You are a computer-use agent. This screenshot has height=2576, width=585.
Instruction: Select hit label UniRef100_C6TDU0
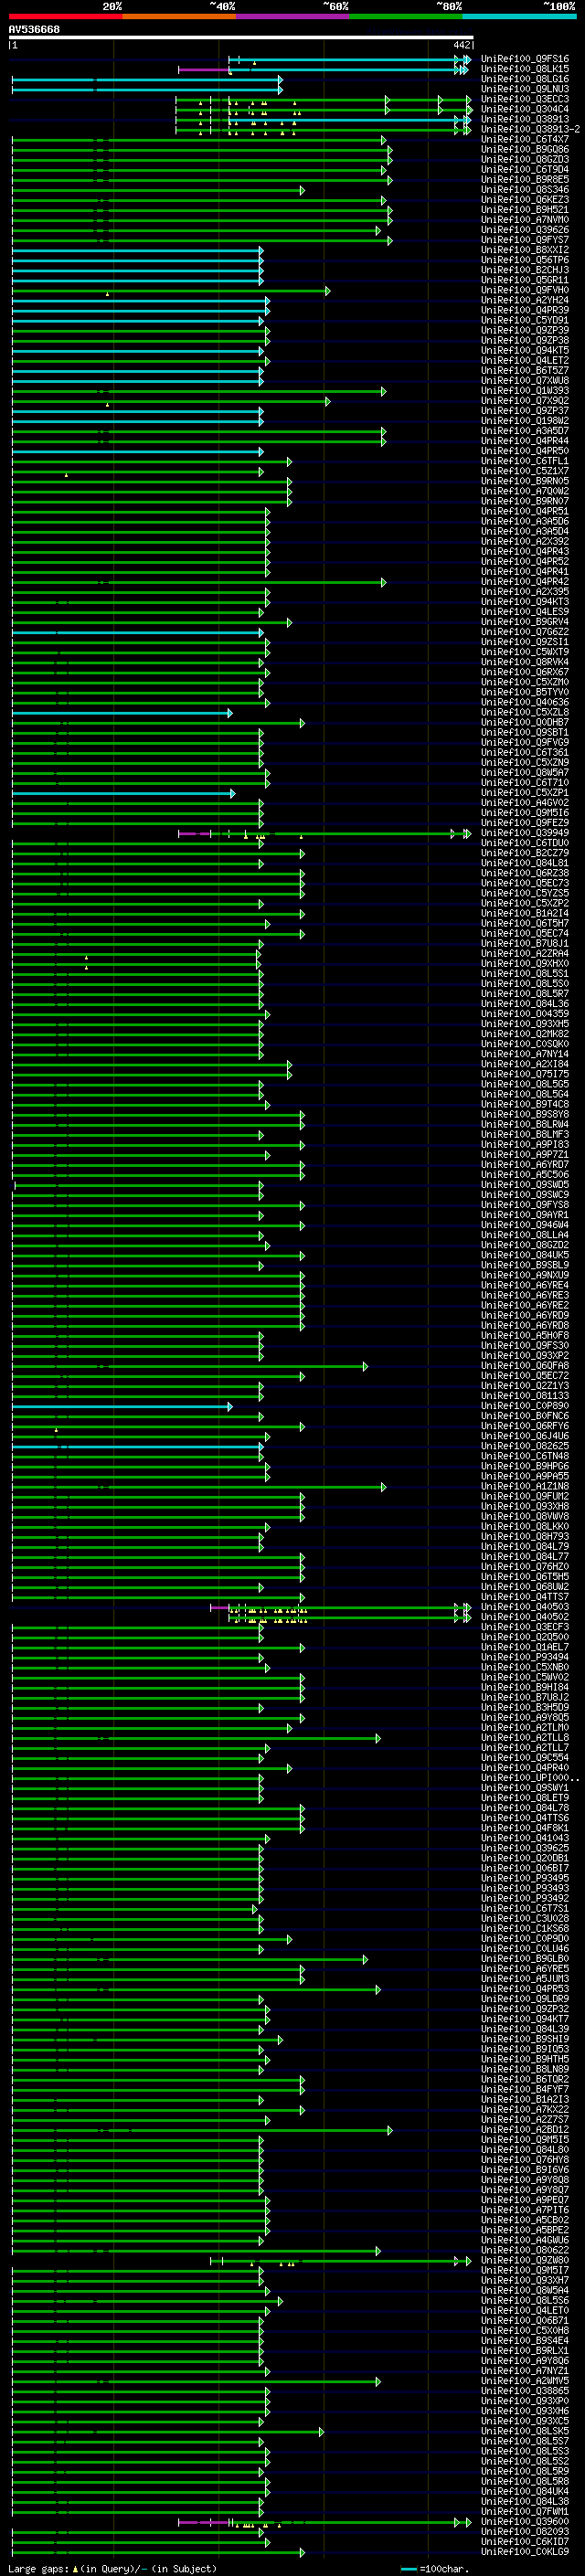525,843
